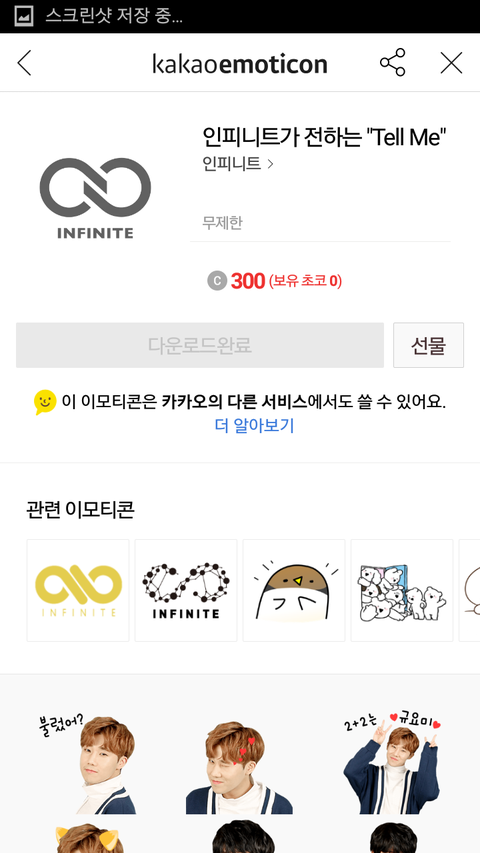Image resolution: width=480 pixels, height=853 pixels.
Task: Open the share icon
Action: tap(392, 63)
